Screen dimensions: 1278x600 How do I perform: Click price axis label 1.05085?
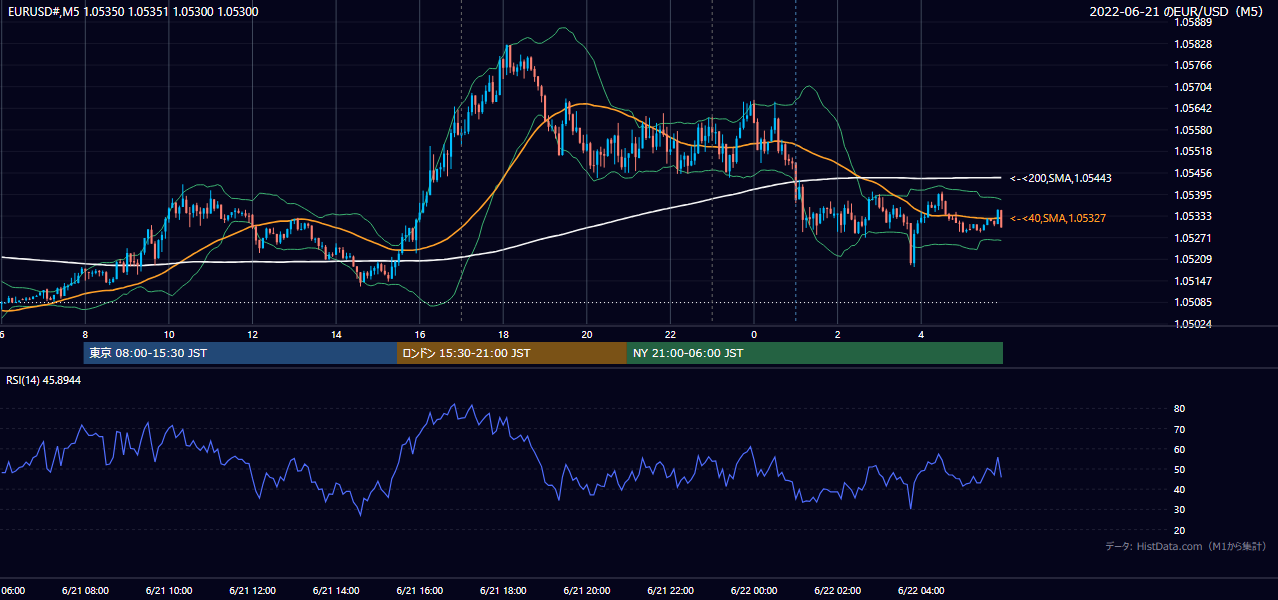(x=1193, y=302)
